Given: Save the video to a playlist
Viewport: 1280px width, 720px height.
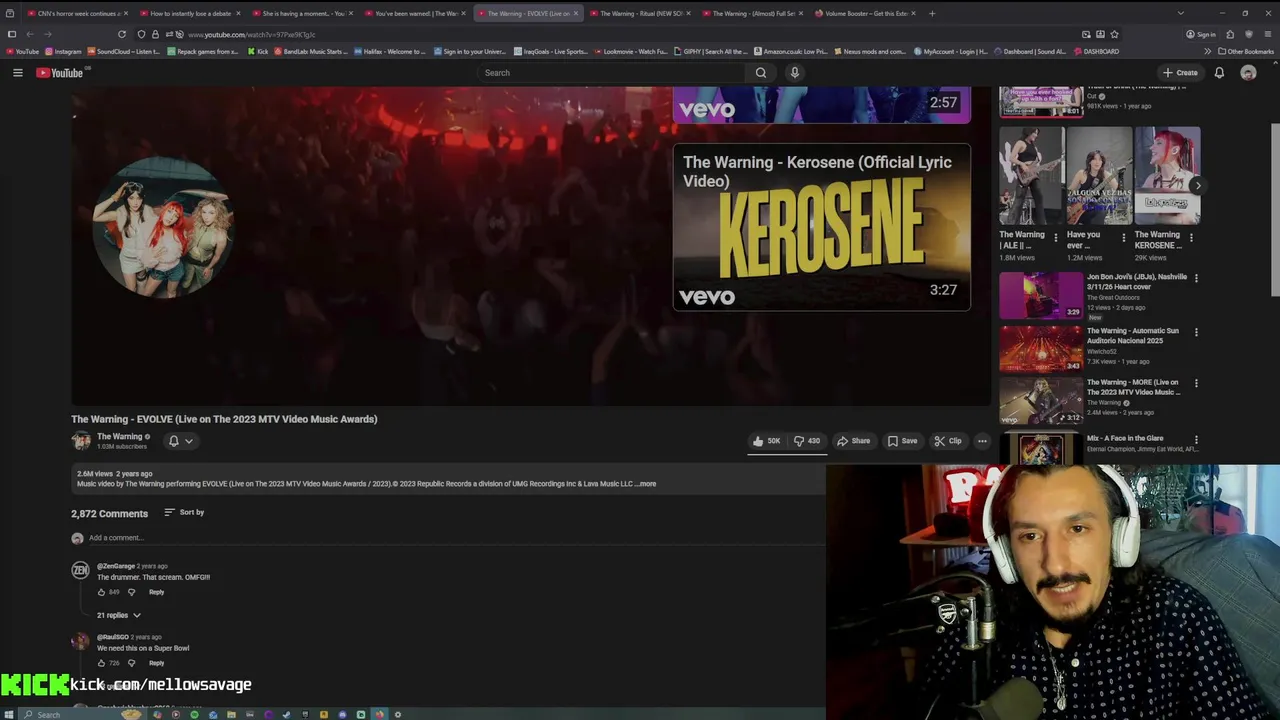Looking at the screenshot, I should click(902, 441).
